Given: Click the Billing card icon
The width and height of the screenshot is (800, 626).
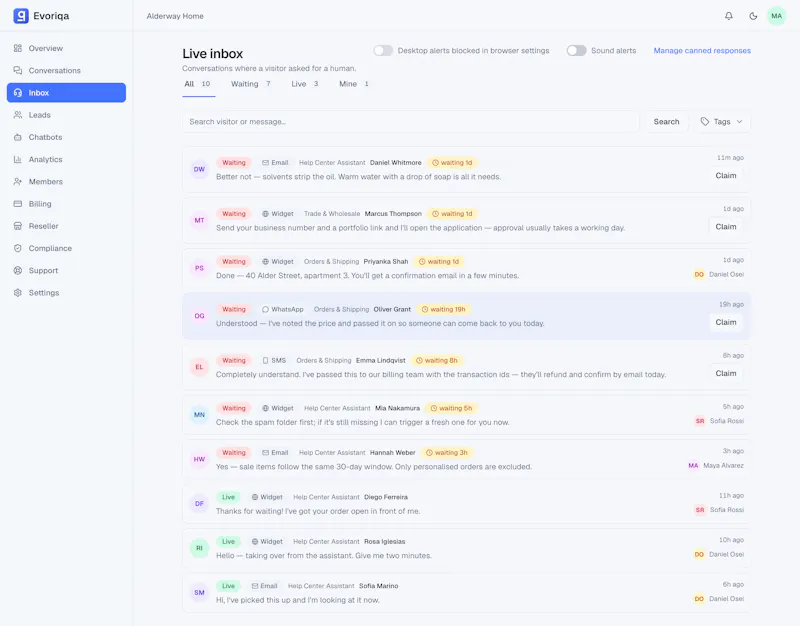Looking at the screenshot, I should pos(18,204).
